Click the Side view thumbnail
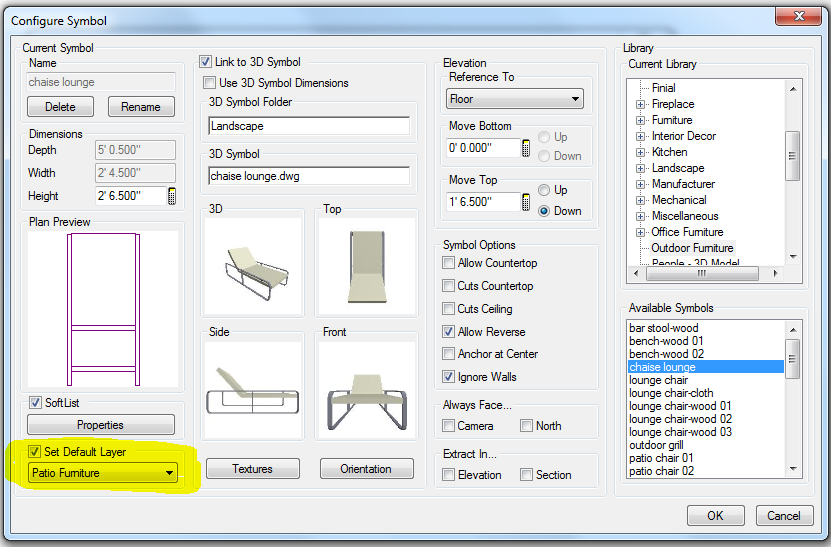Screen dimensions: 831x547 click(x=253, y=390)
